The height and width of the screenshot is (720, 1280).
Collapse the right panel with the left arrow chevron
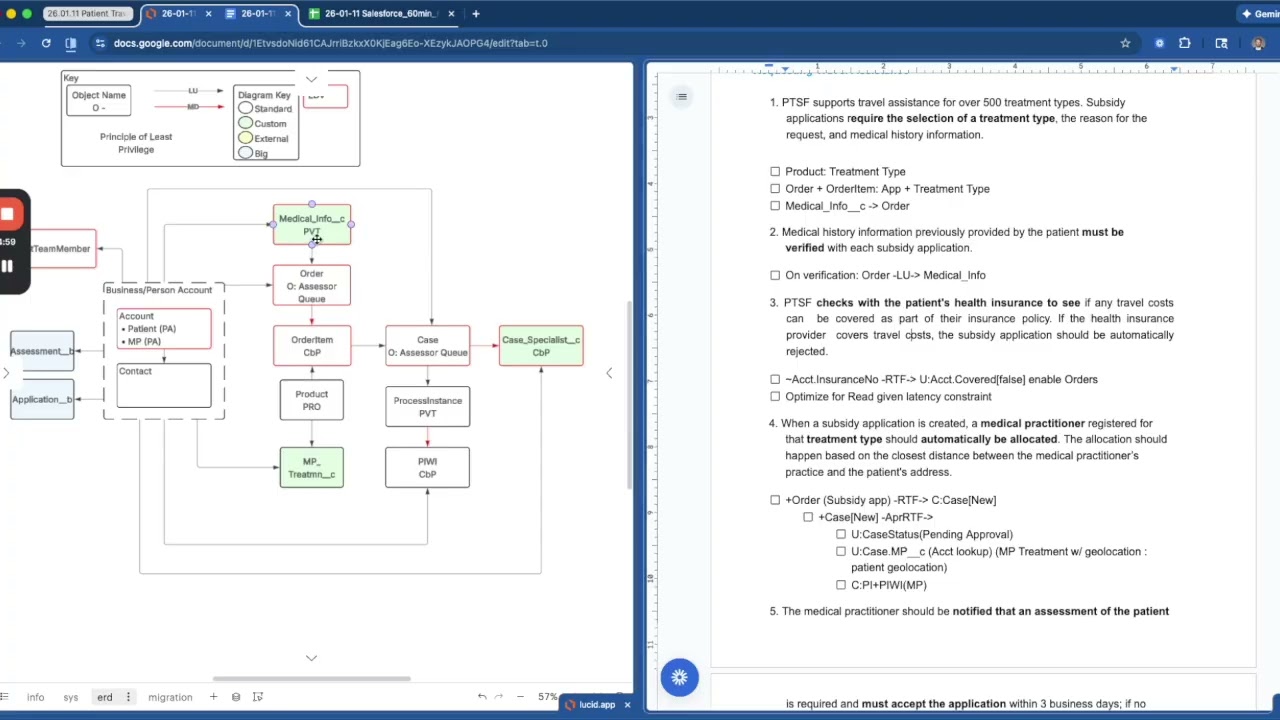pos(609,373)
